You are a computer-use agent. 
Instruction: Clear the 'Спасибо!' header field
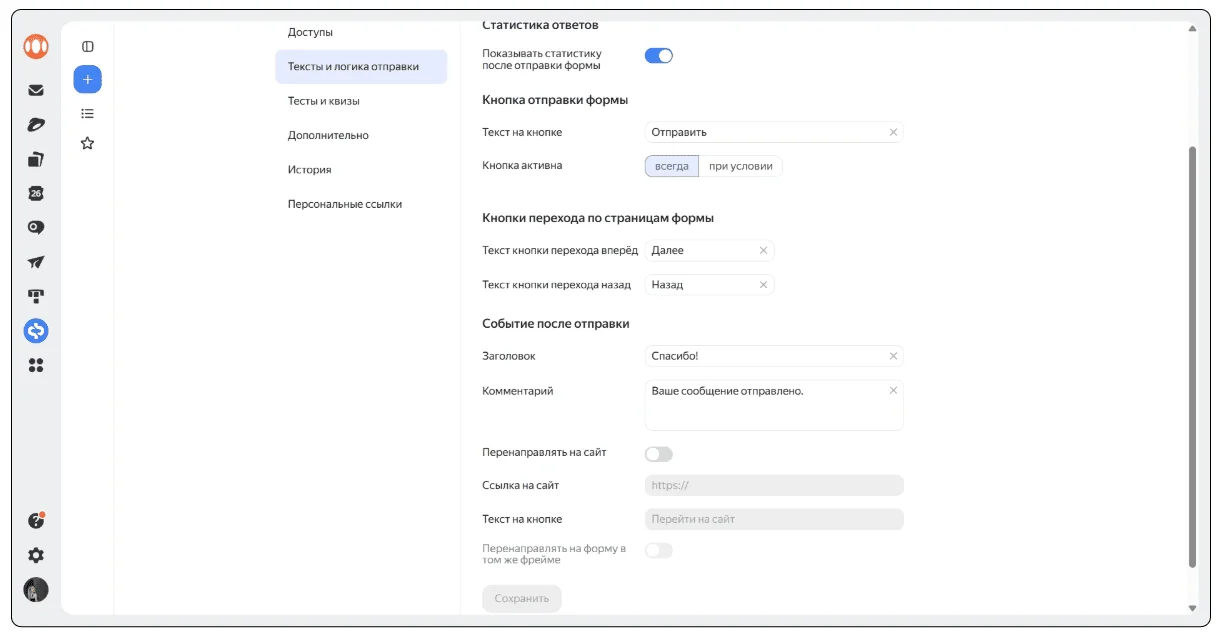tap(893, 356)
